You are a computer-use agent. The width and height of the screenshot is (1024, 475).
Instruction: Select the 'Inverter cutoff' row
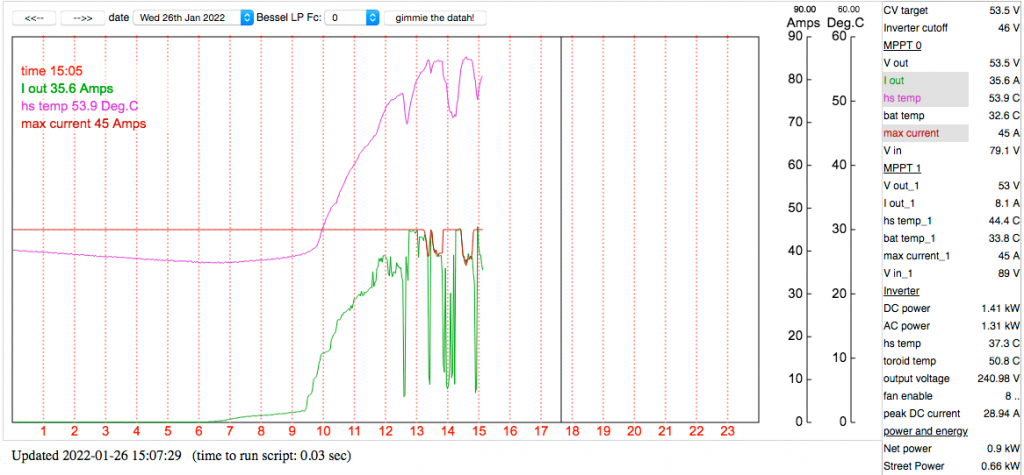[924, 27]
